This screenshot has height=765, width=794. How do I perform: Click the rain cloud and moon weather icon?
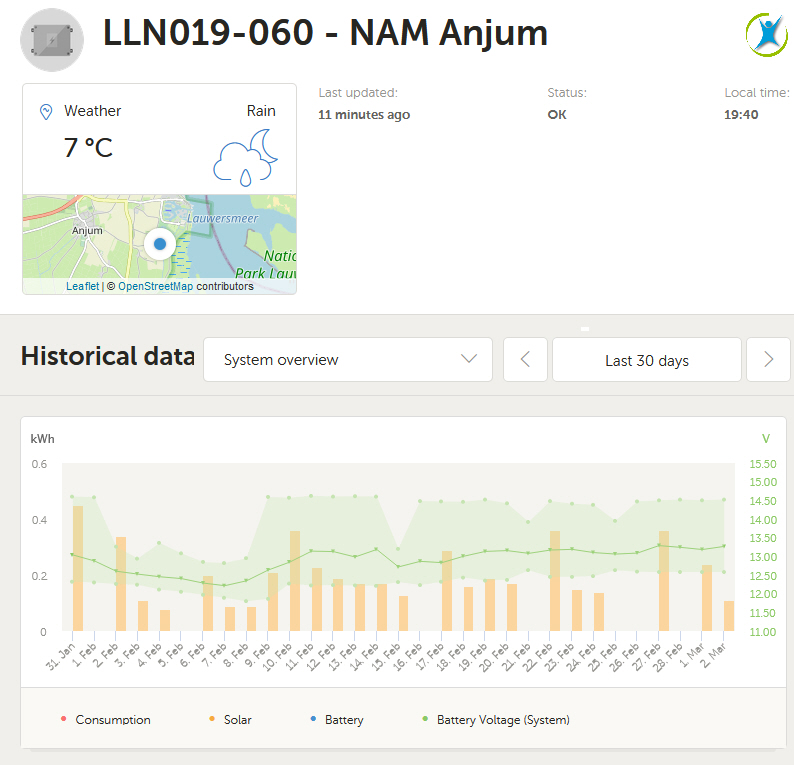(246, 157)
